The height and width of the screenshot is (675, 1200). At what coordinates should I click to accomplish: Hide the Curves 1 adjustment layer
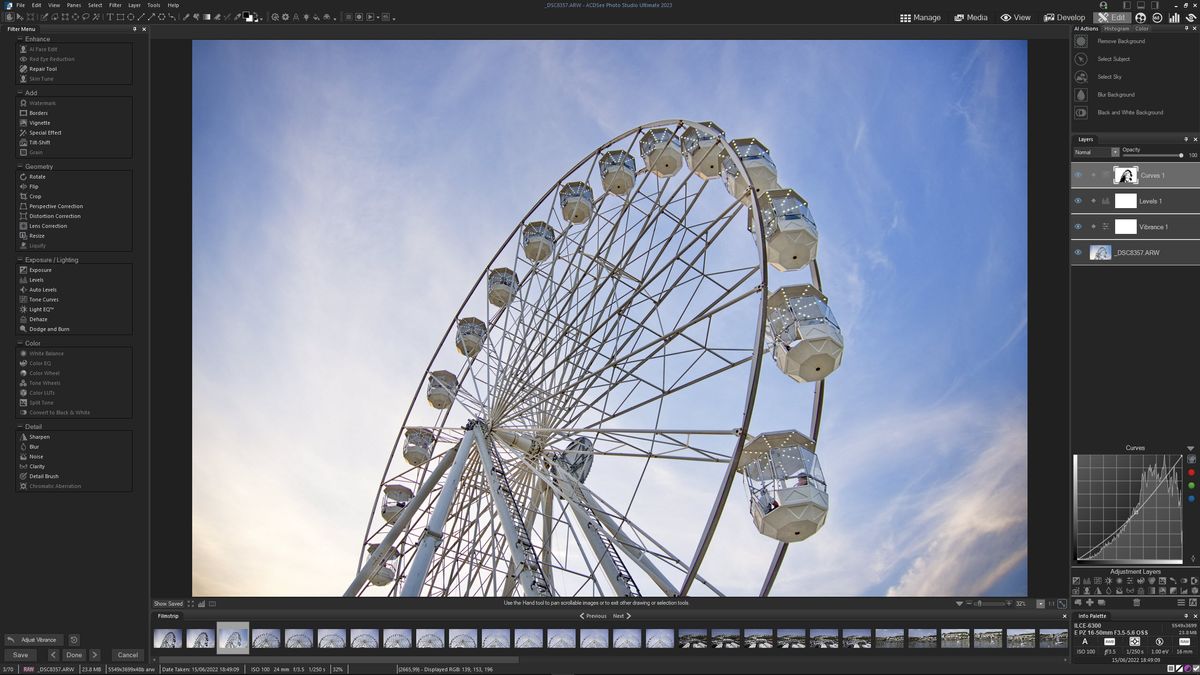coord(1079,175)
